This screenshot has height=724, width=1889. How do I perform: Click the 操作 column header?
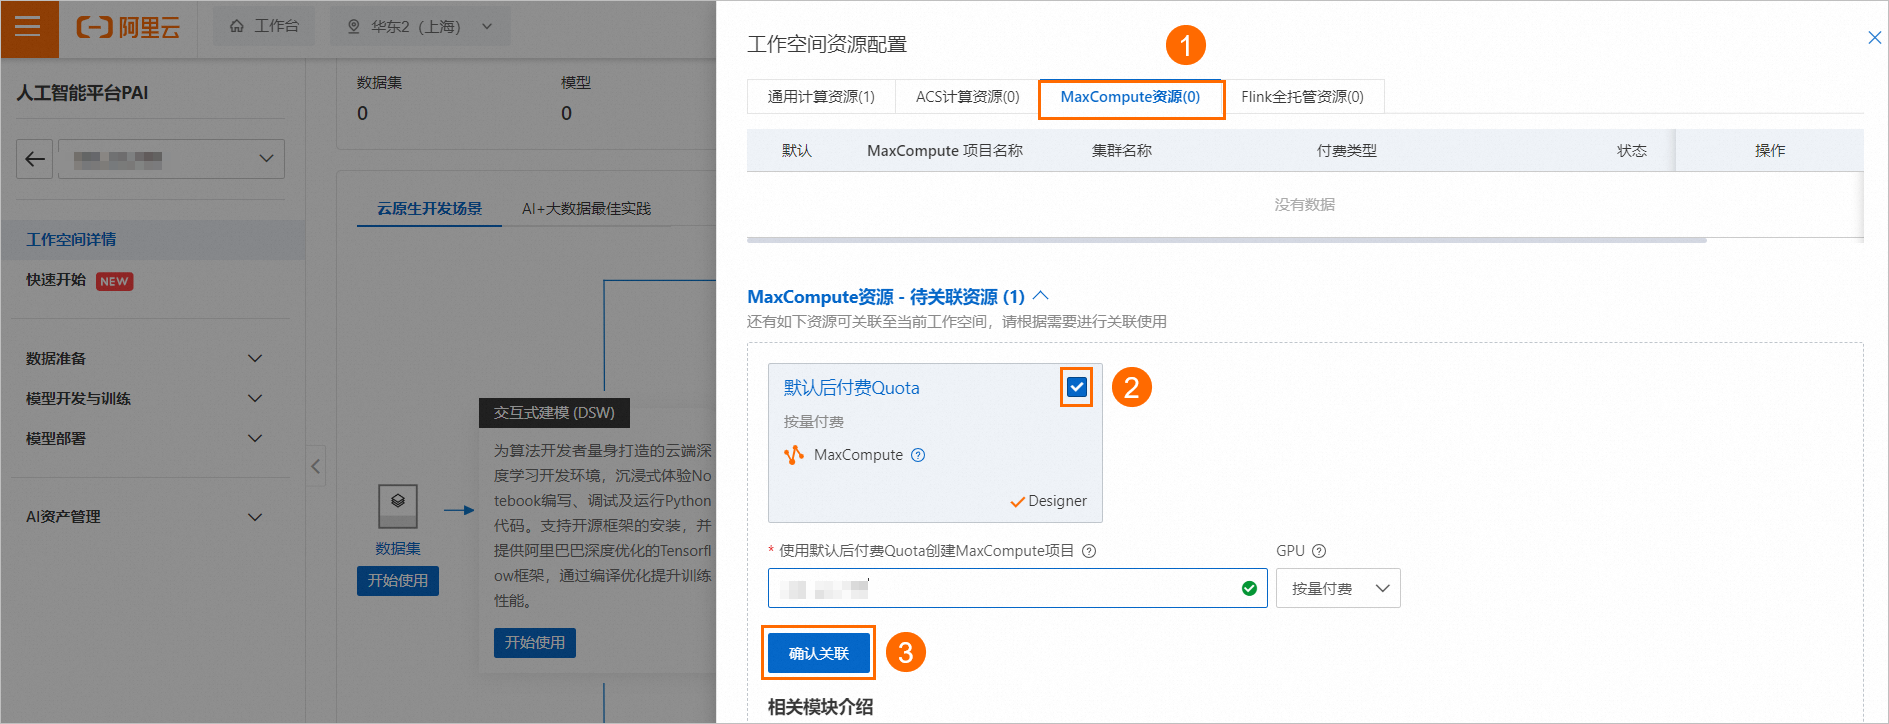tap(1770, 151)
